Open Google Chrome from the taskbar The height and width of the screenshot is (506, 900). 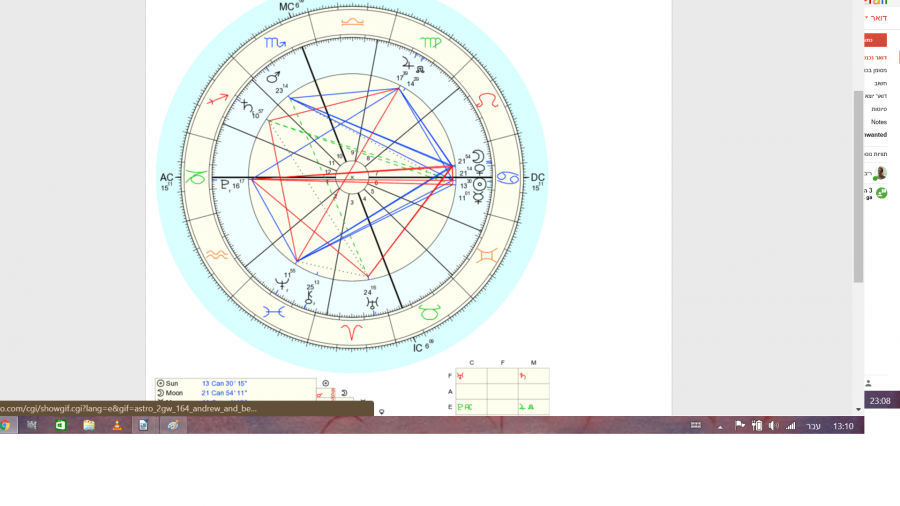(x=5, y=425)
